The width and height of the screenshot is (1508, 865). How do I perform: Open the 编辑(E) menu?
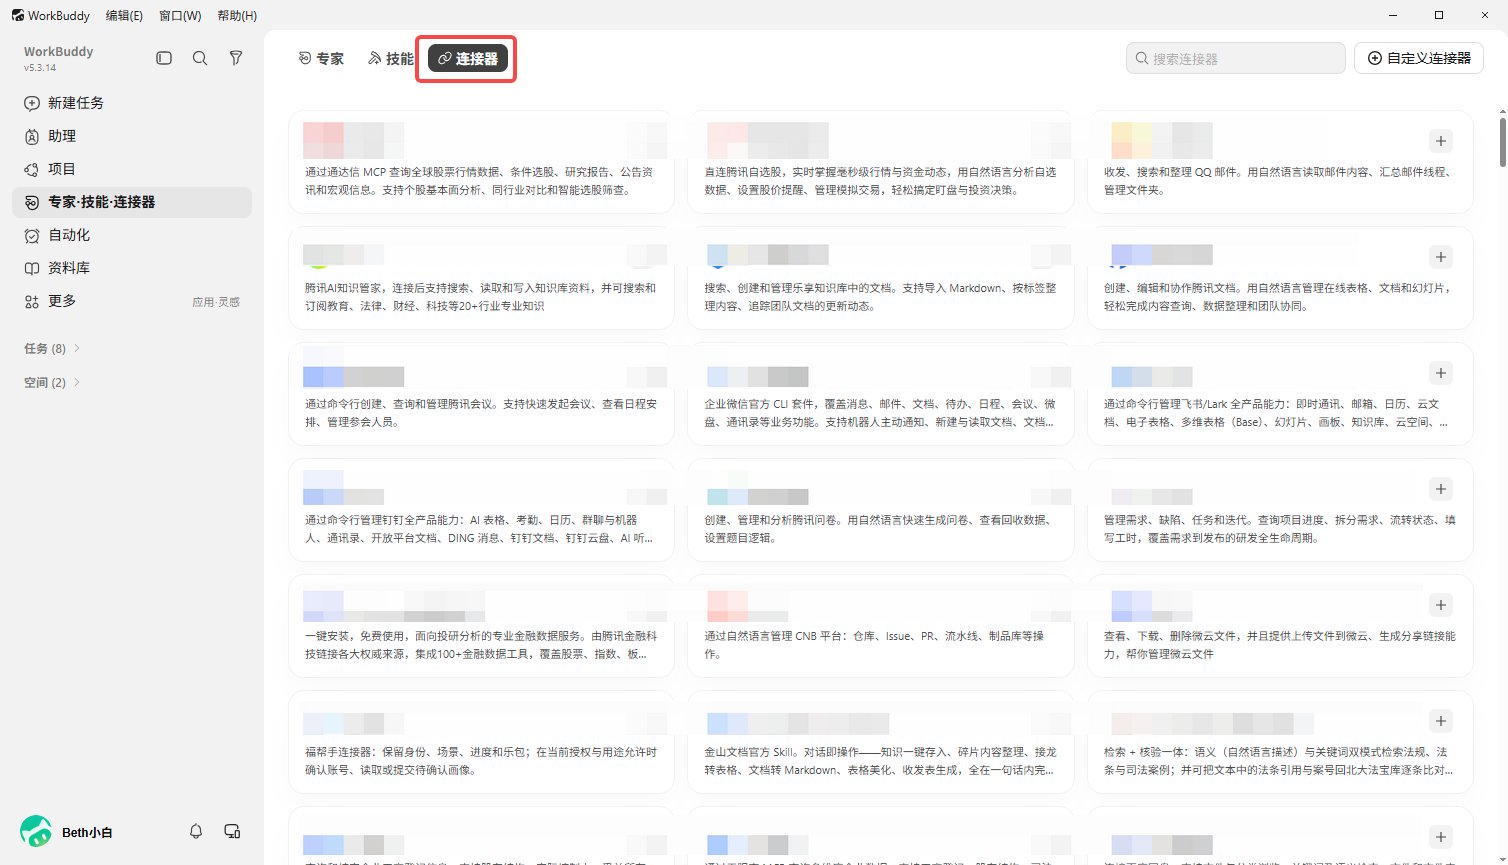coord(124,15)
